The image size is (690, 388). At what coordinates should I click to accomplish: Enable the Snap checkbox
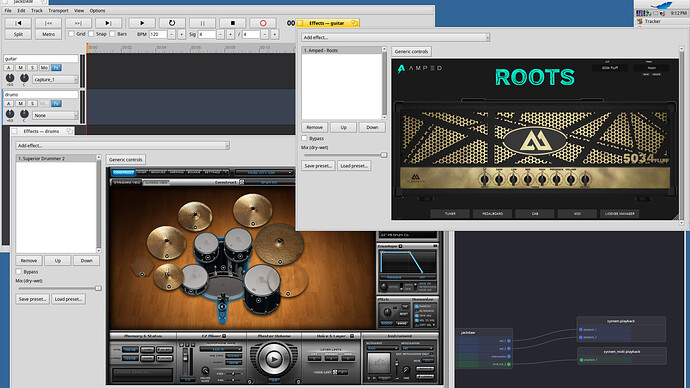[91, 34]
